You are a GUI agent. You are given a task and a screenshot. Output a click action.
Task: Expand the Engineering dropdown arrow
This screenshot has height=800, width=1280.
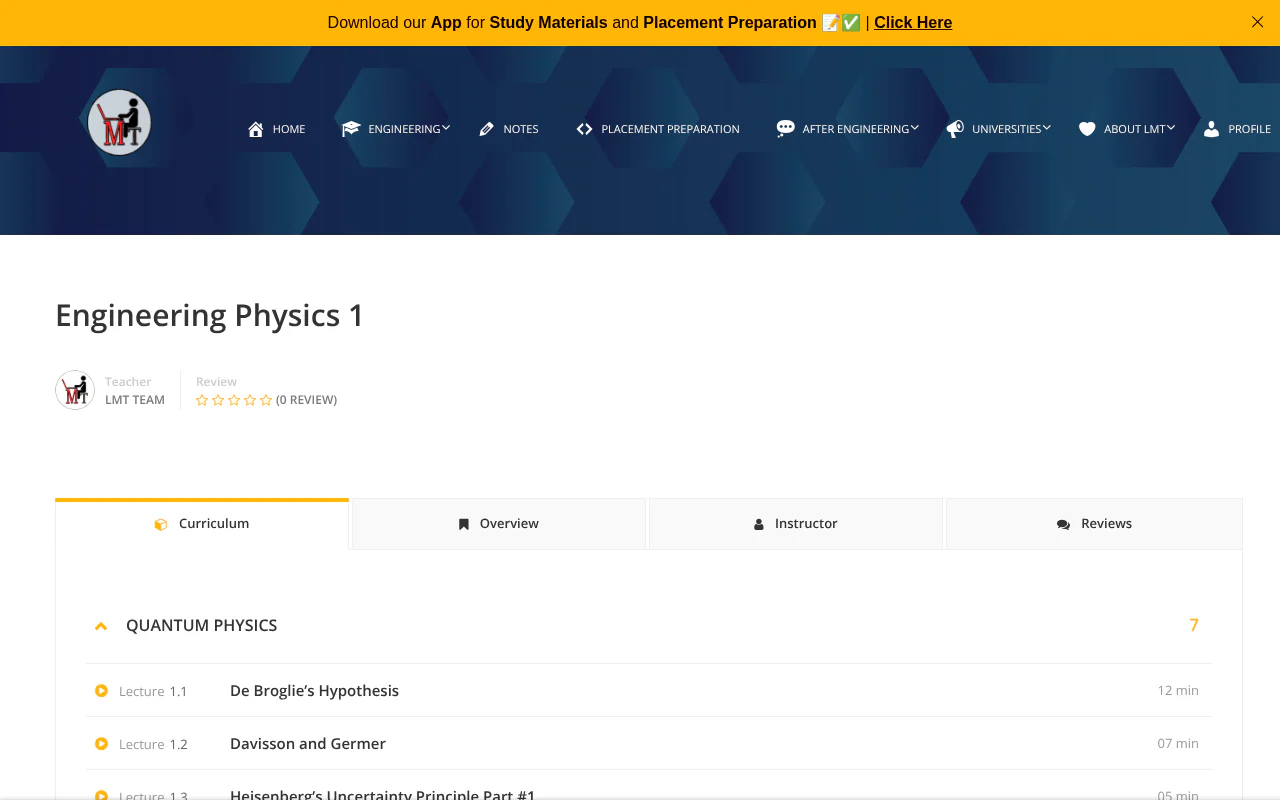click(446, 128)
